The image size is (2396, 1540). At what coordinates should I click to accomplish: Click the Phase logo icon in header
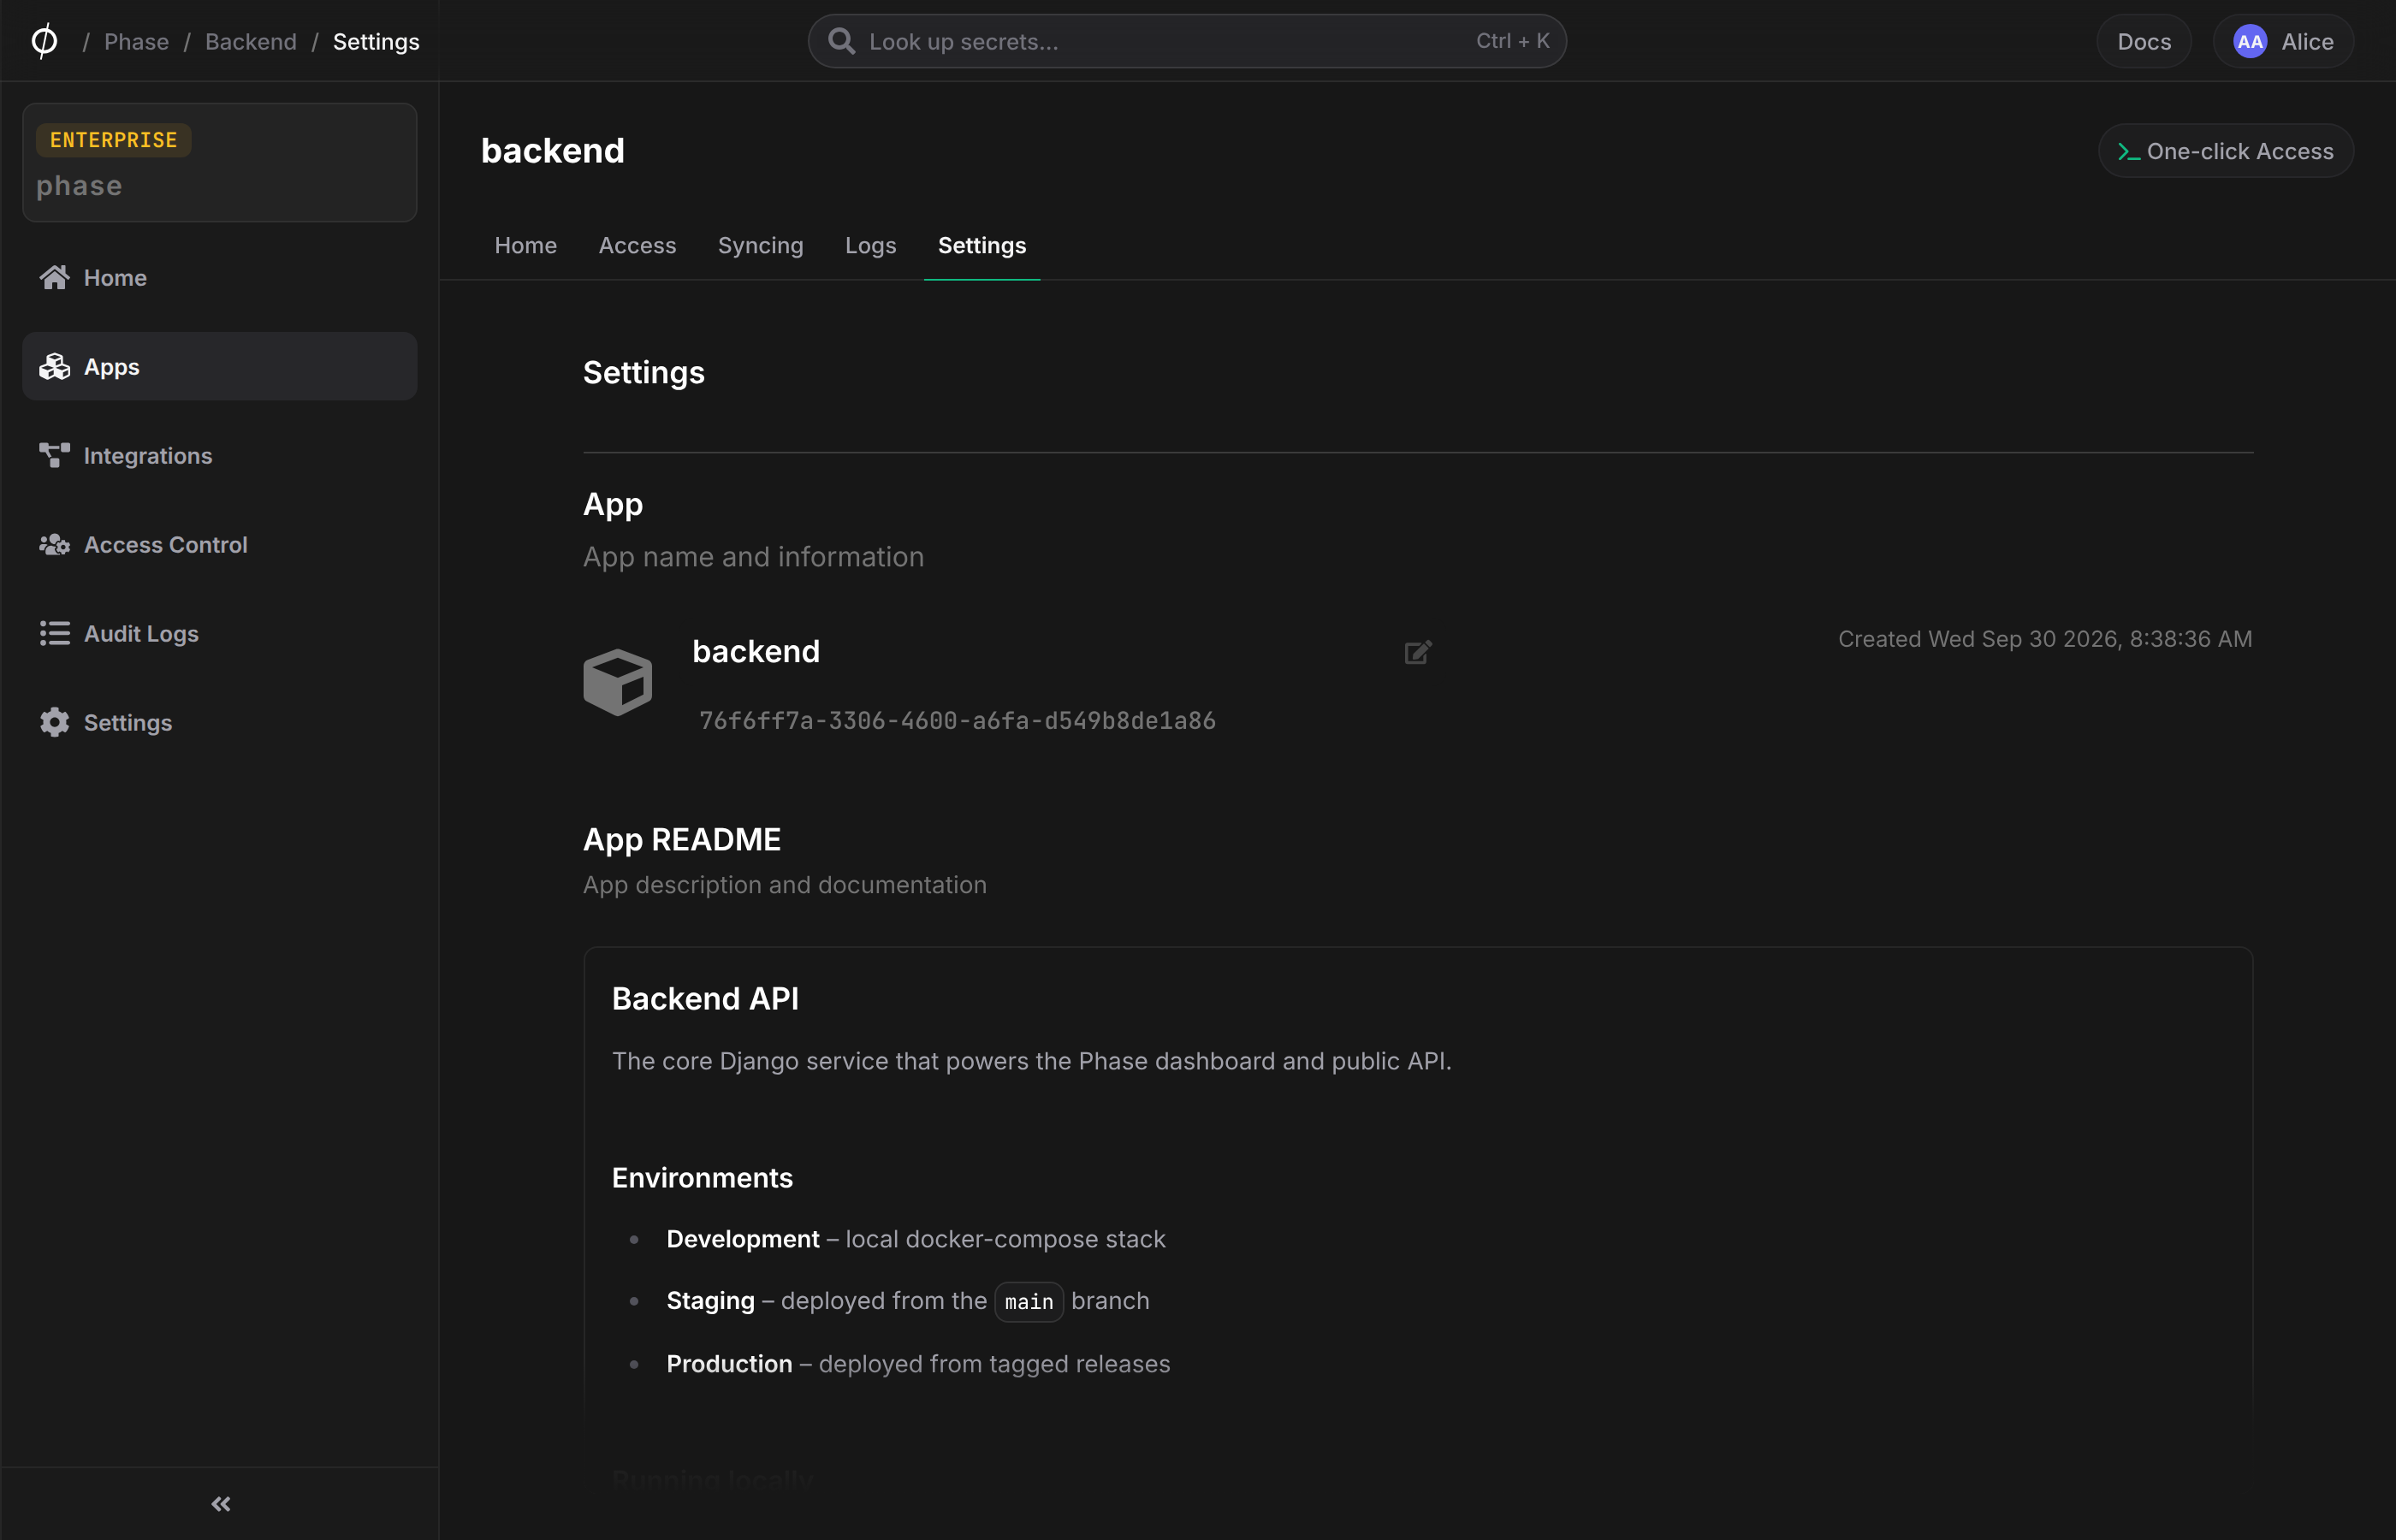(x=44, y=41)
